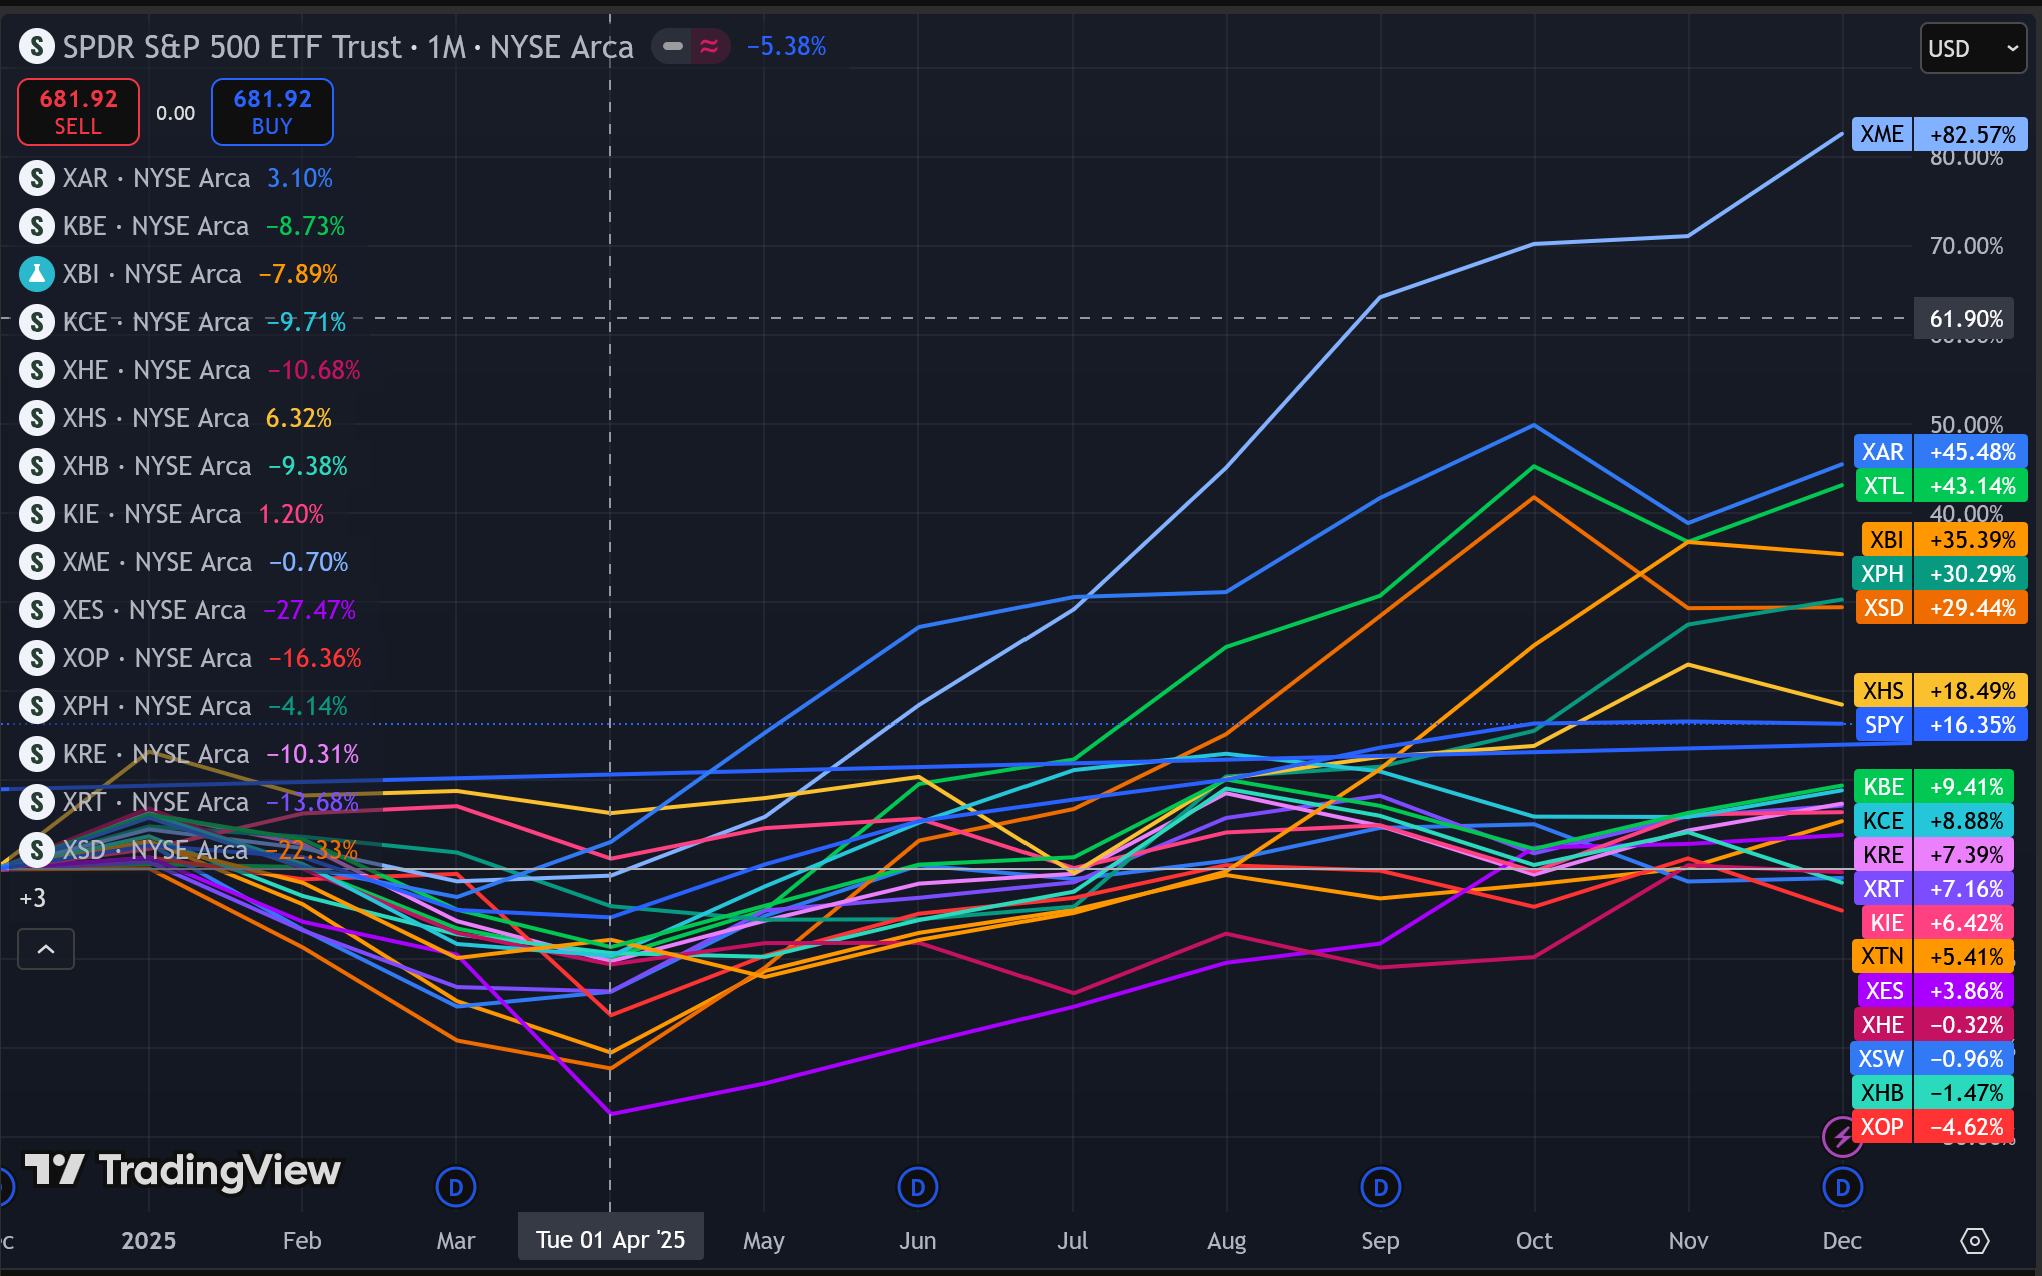Open the USD currency dropdown

click(x=1972, y=48)
